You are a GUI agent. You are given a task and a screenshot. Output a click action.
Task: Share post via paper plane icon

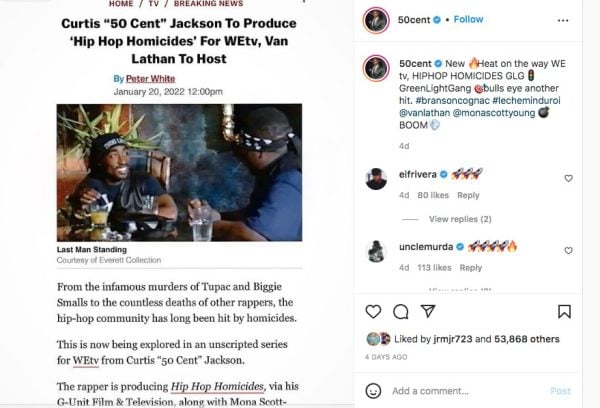click(x=428, y=311)
